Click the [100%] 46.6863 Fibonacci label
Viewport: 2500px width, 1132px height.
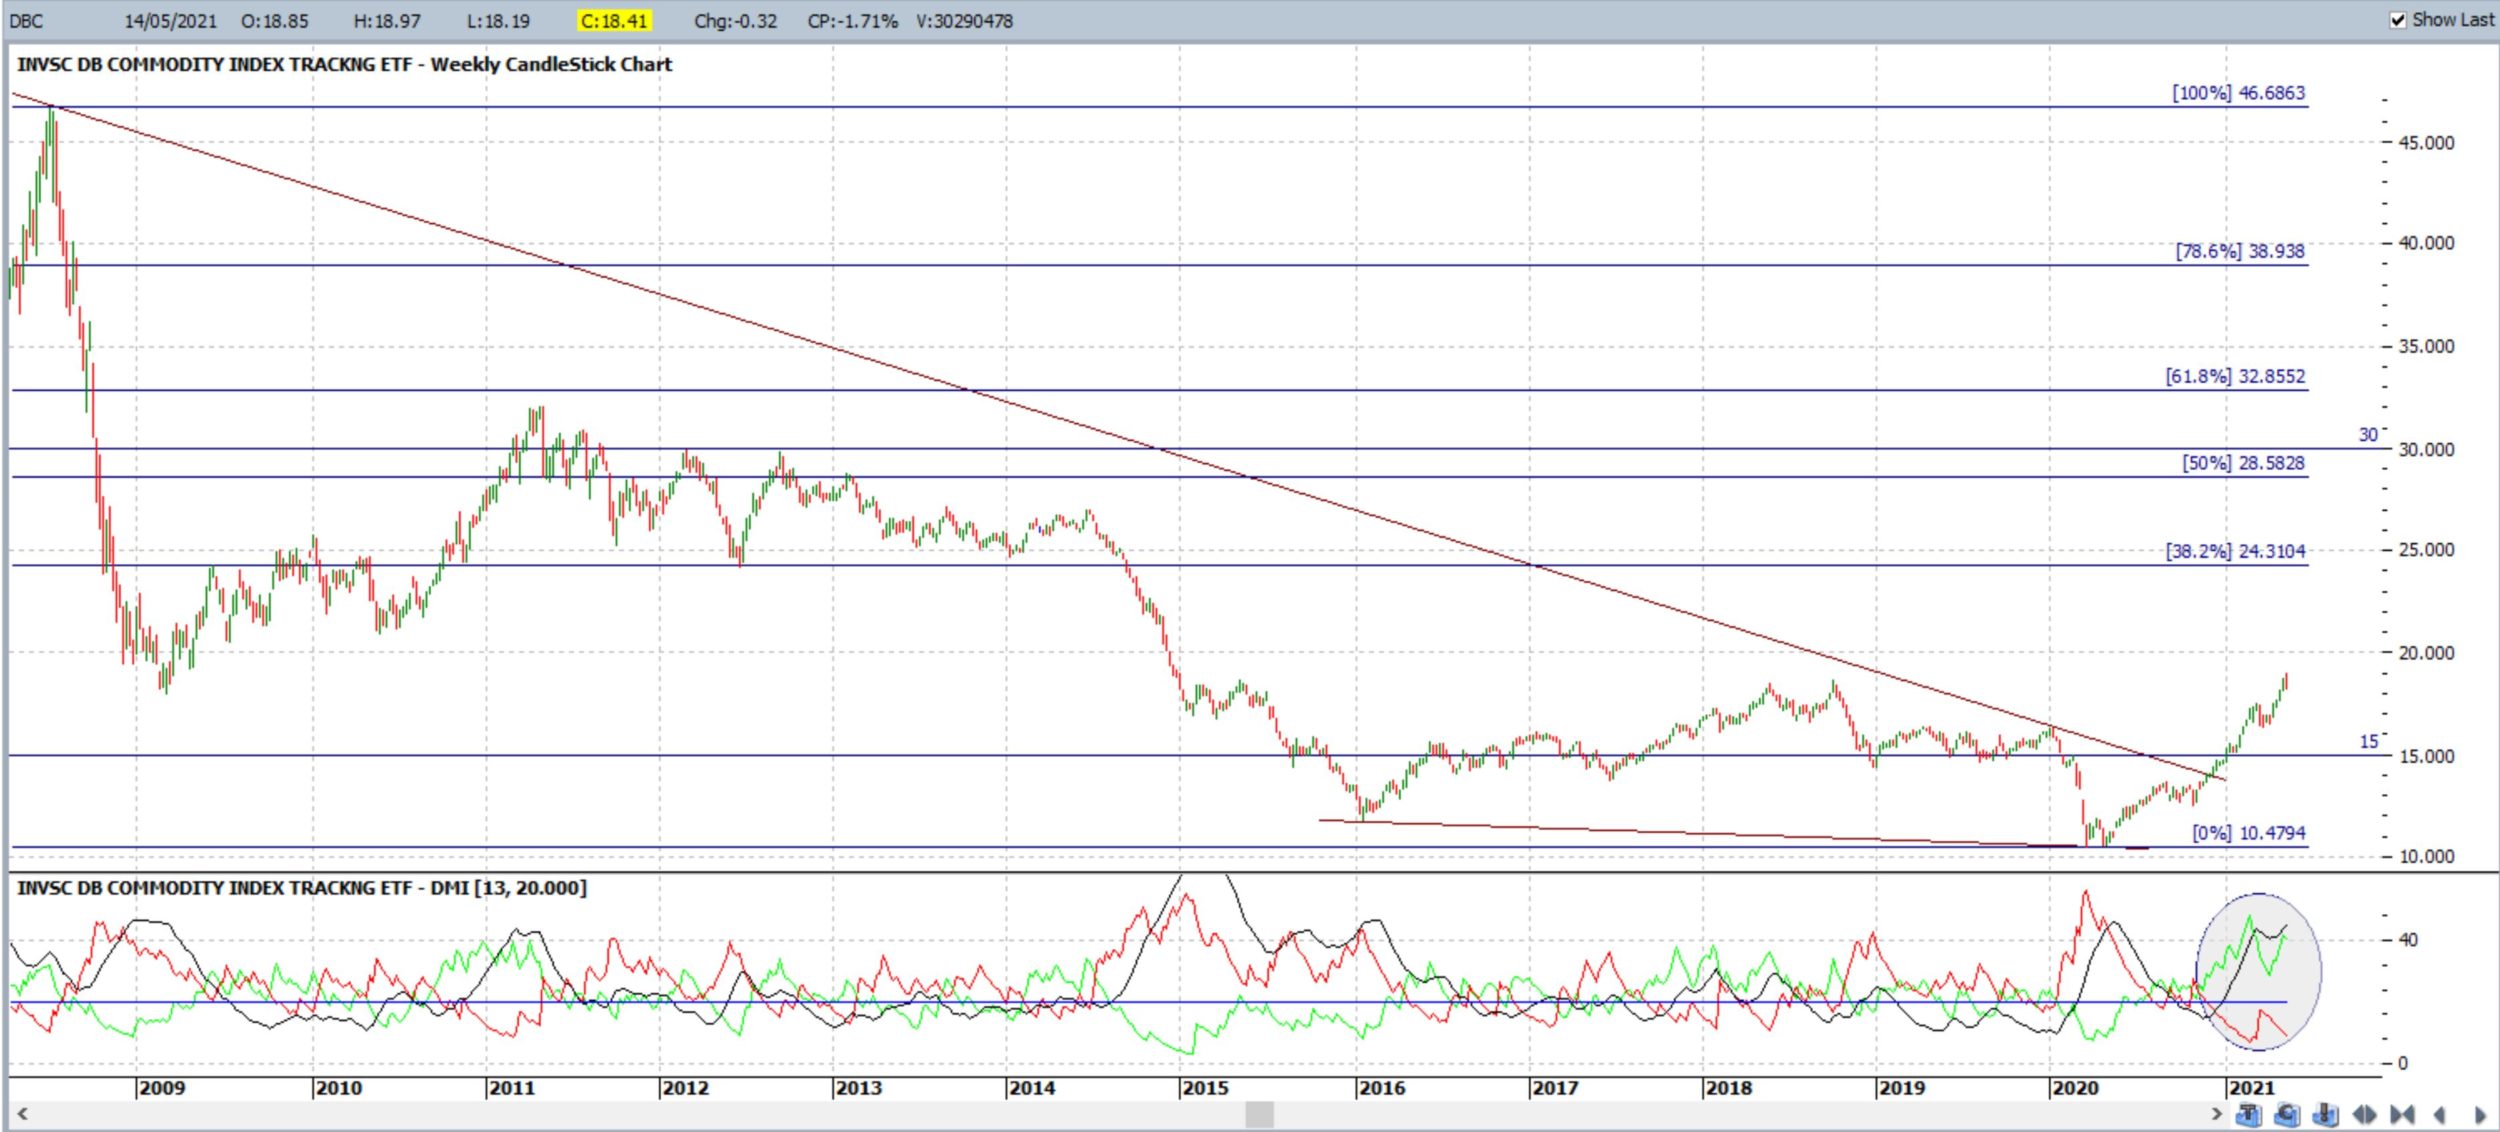[2238, 93]
